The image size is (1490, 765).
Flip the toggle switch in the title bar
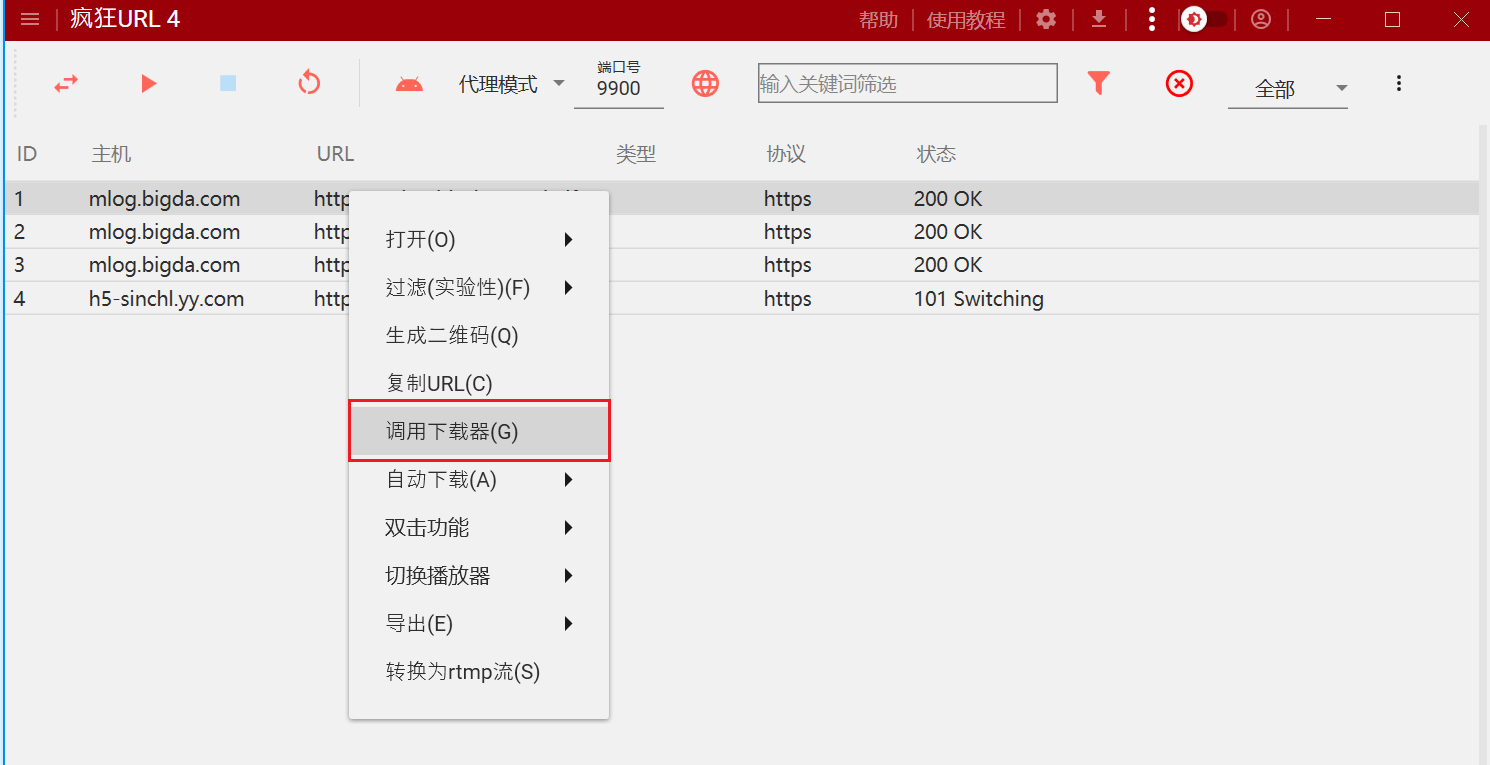pos(1204,19)
